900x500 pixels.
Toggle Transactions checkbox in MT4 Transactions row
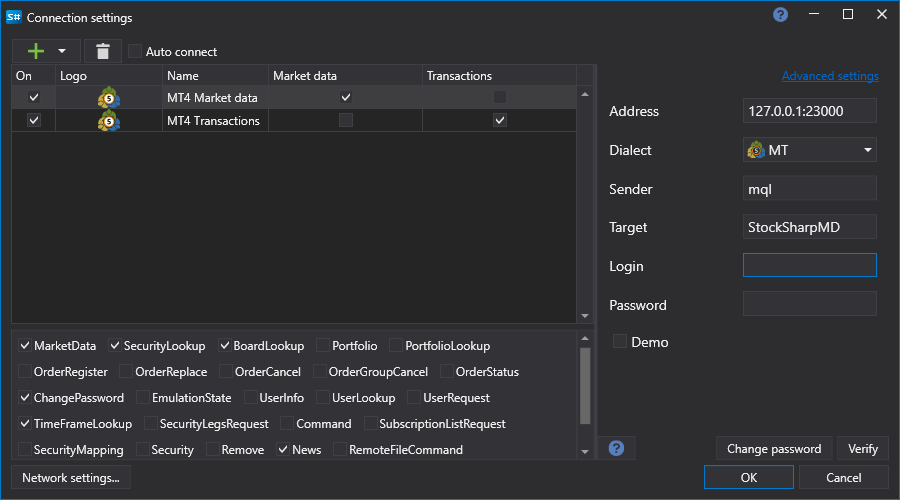pos(500,120)
